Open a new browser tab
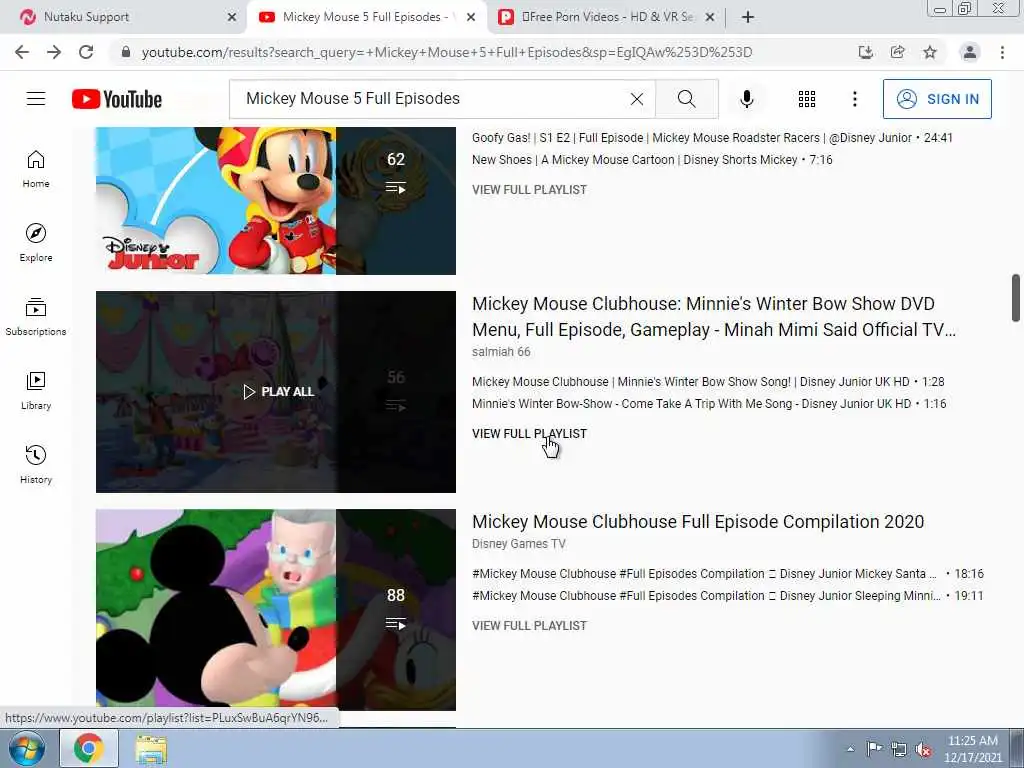The height and width of the screenshot is (768, 1024). coord(748,17)
